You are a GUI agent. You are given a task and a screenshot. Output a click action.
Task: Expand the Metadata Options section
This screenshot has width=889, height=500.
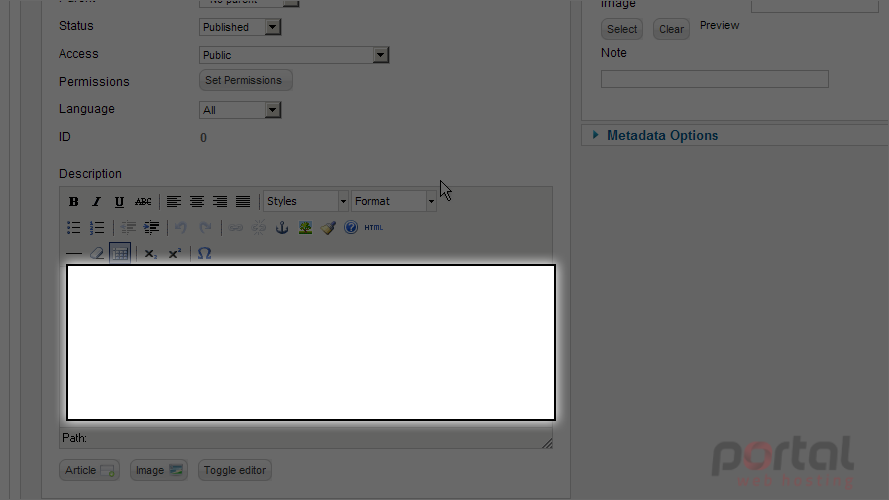click(x=662, y=135)
